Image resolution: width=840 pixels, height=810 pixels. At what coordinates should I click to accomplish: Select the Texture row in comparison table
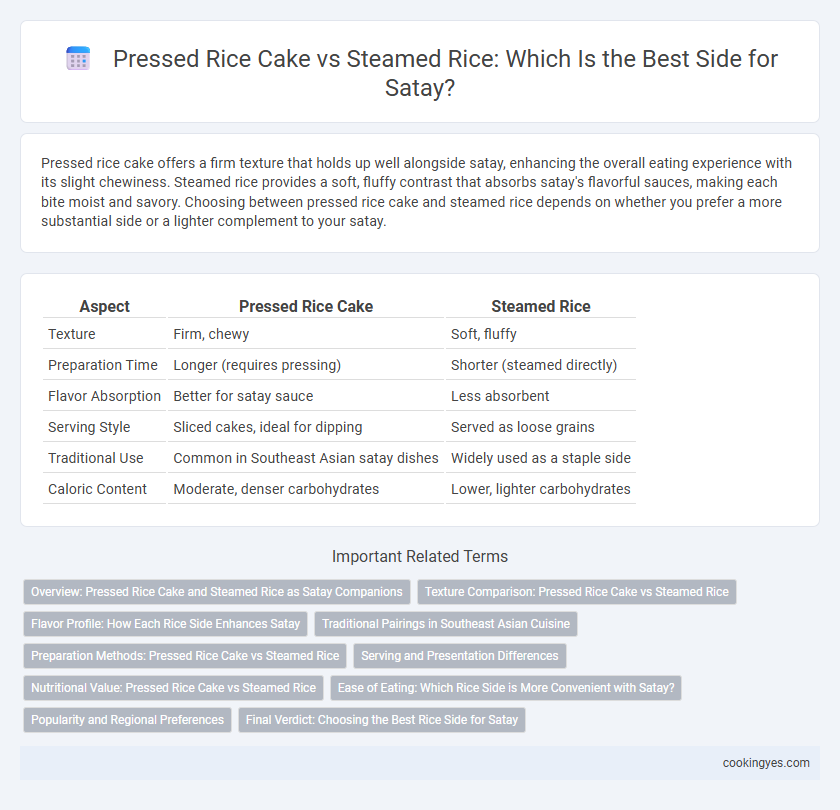(x=339, y=334)
